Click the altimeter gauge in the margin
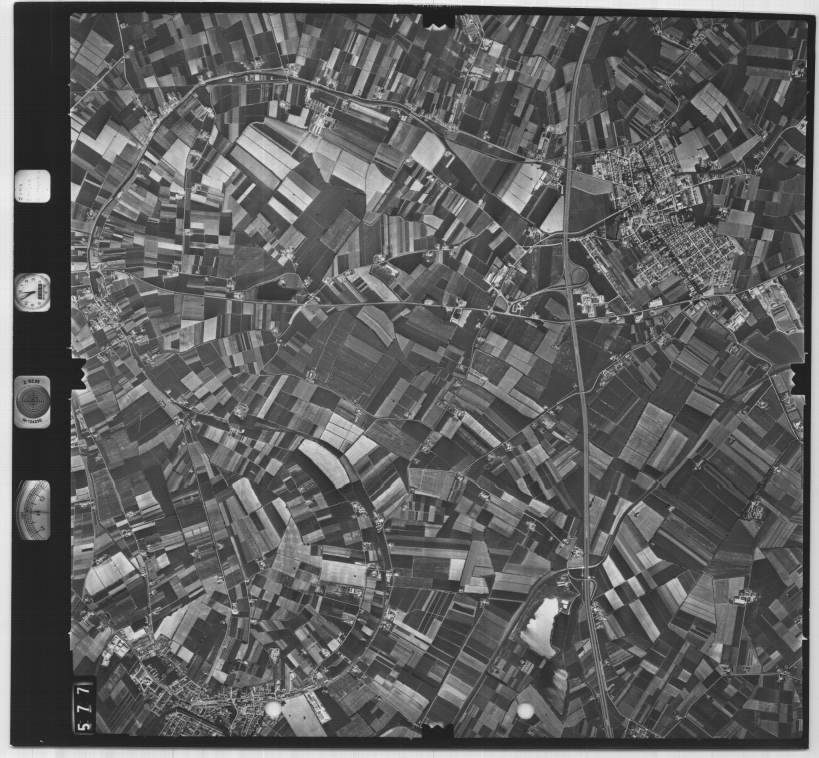 (33, 510)
